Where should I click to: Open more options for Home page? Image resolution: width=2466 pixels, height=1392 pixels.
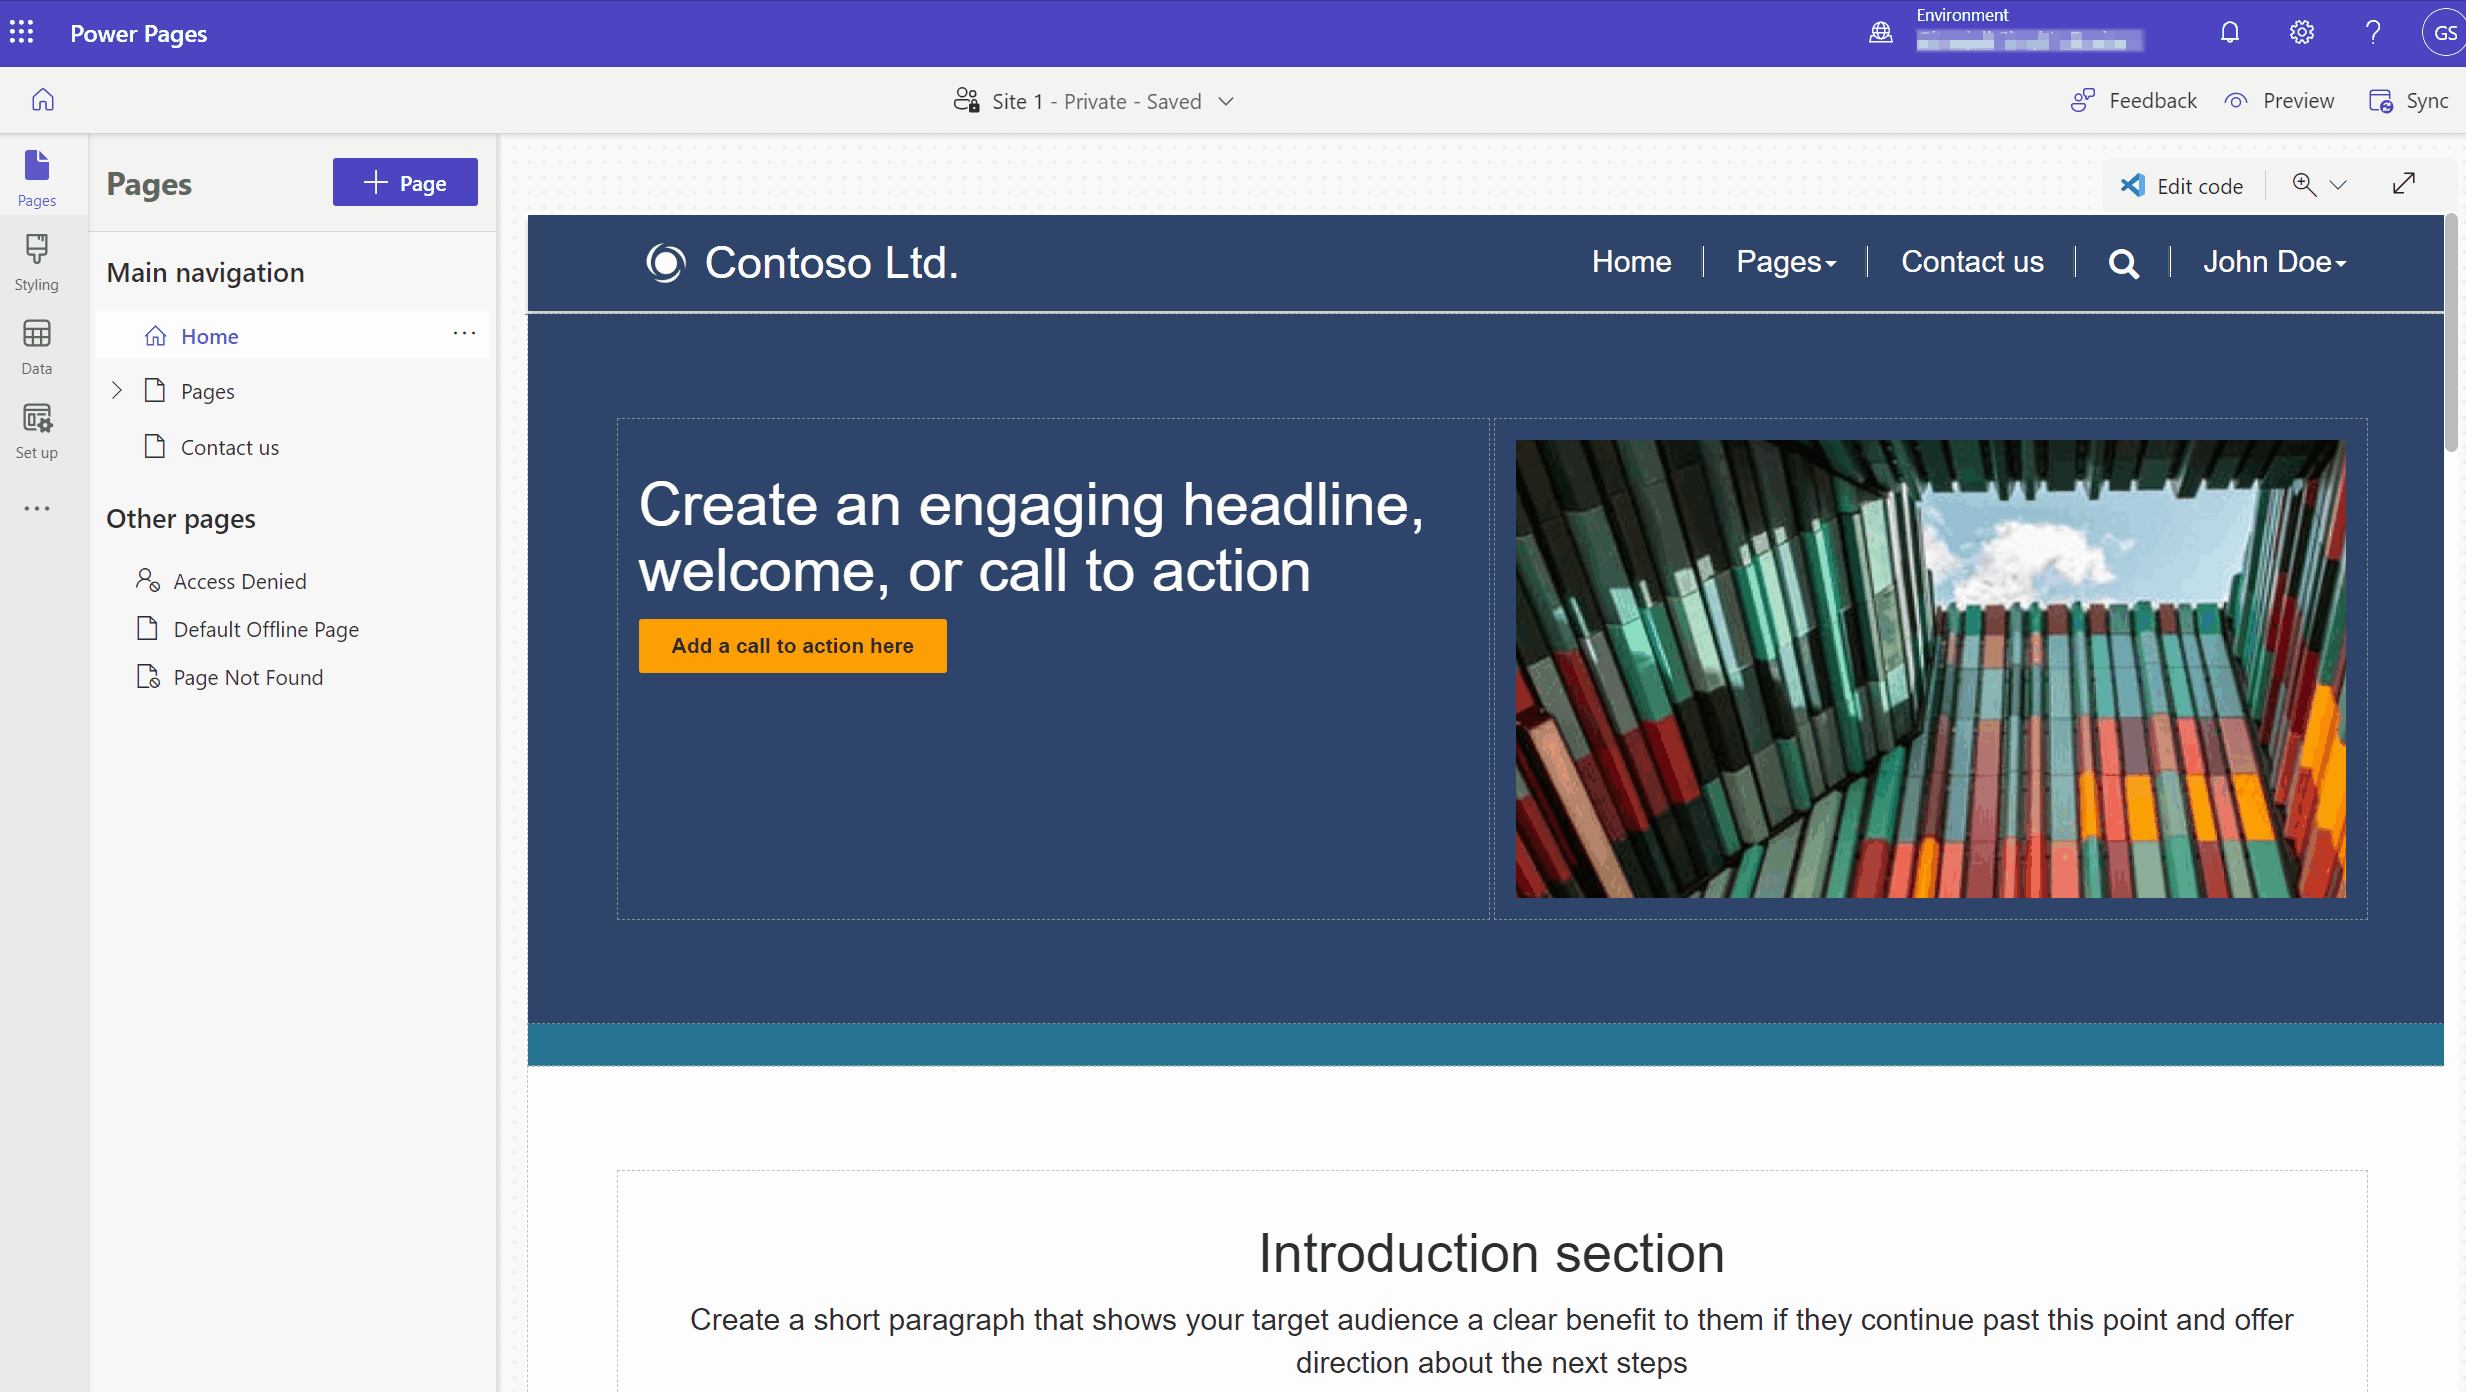pyautogui.click(x=464, y=334)
